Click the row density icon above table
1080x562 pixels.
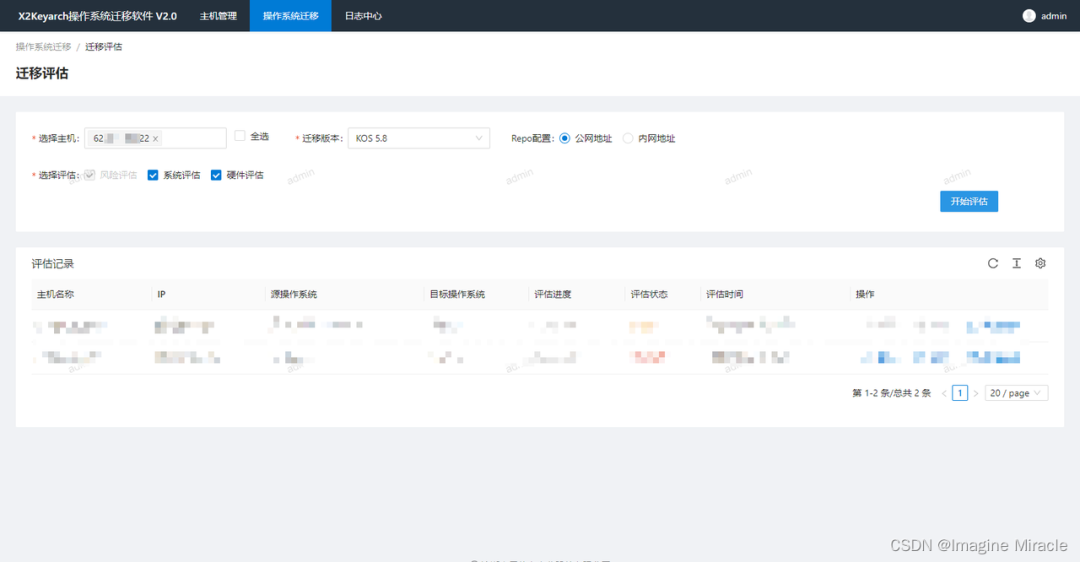pos(1016,263)
